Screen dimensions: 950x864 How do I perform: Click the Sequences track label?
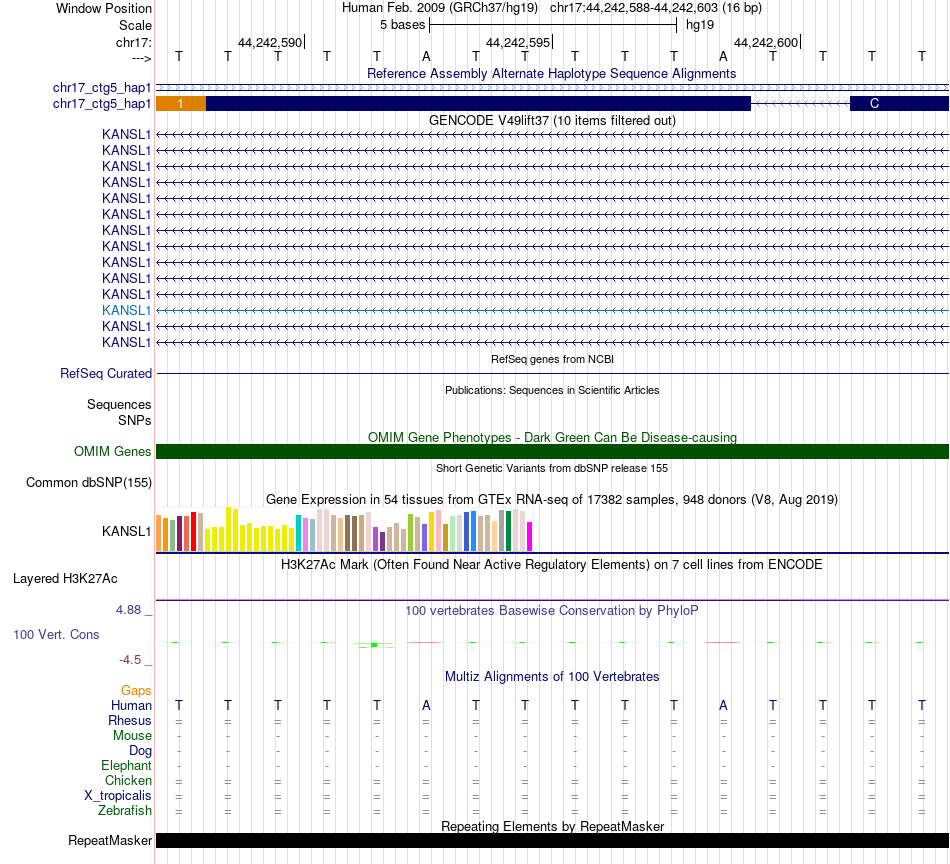pos(119,404)
